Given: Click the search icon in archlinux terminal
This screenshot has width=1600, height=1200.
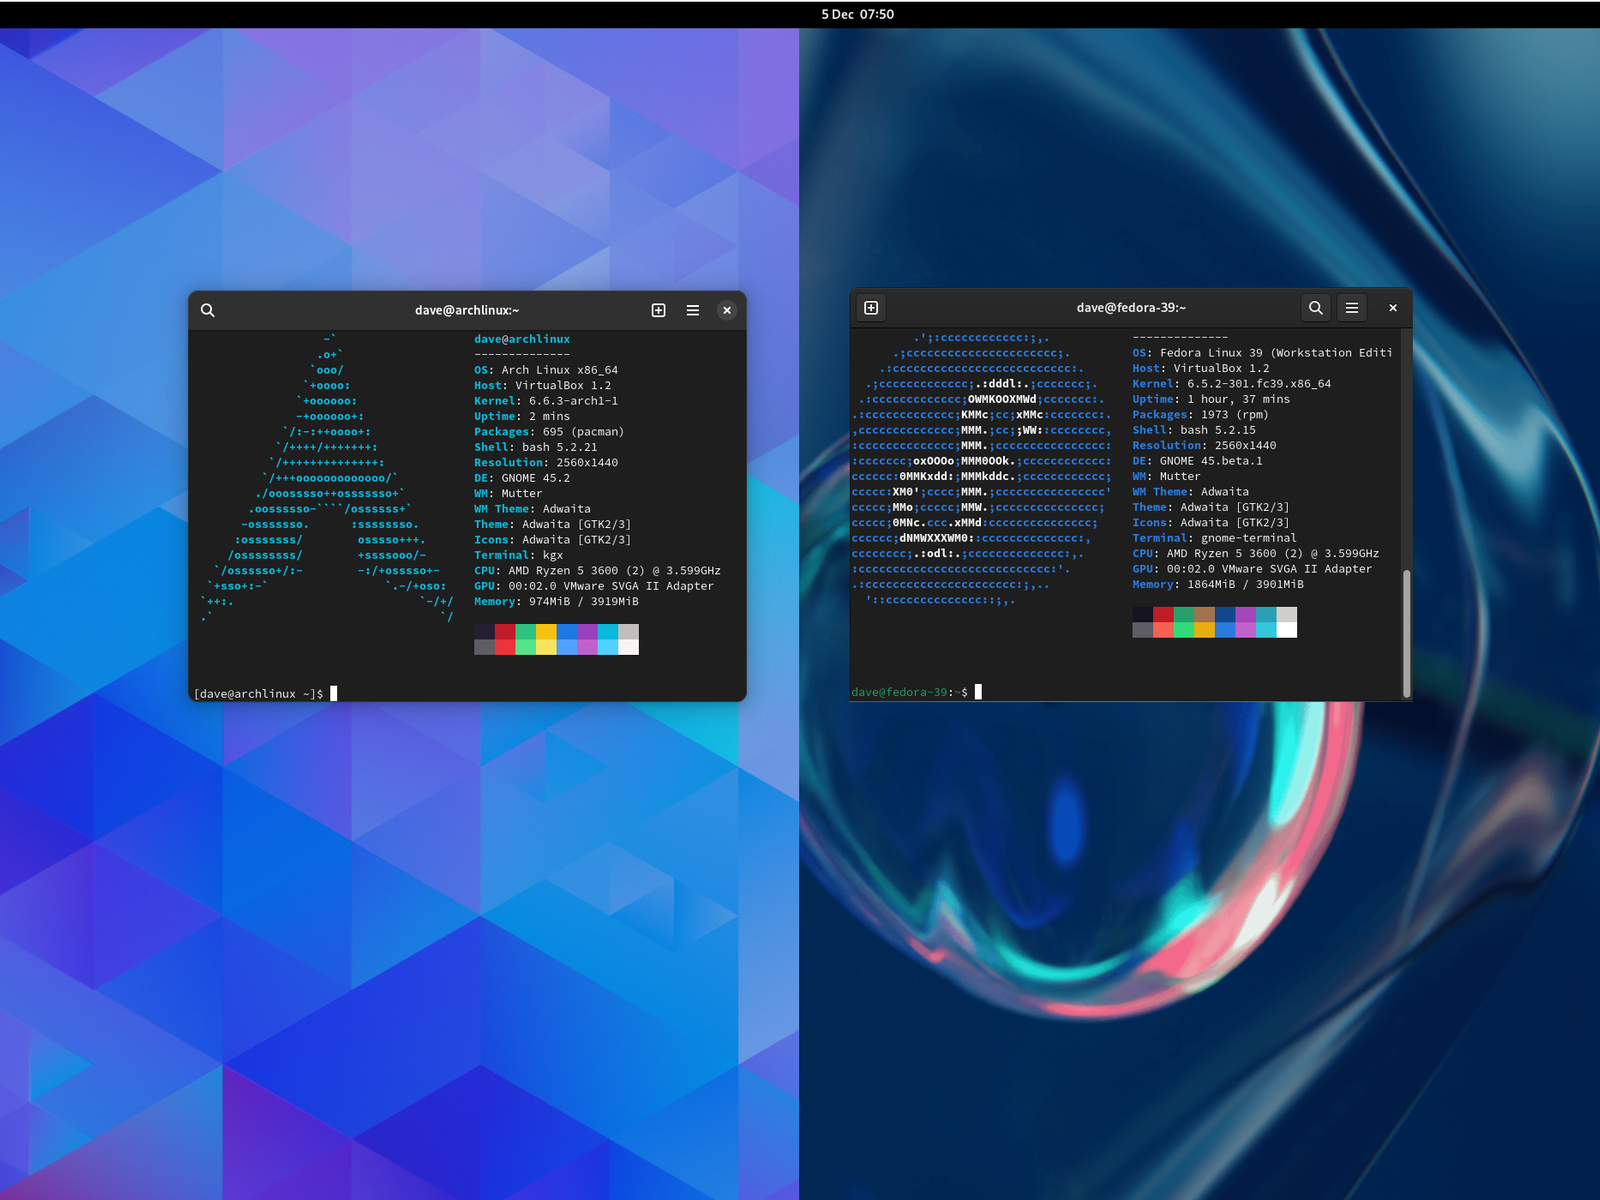Looking at the screenshot, I should [208, 310].
